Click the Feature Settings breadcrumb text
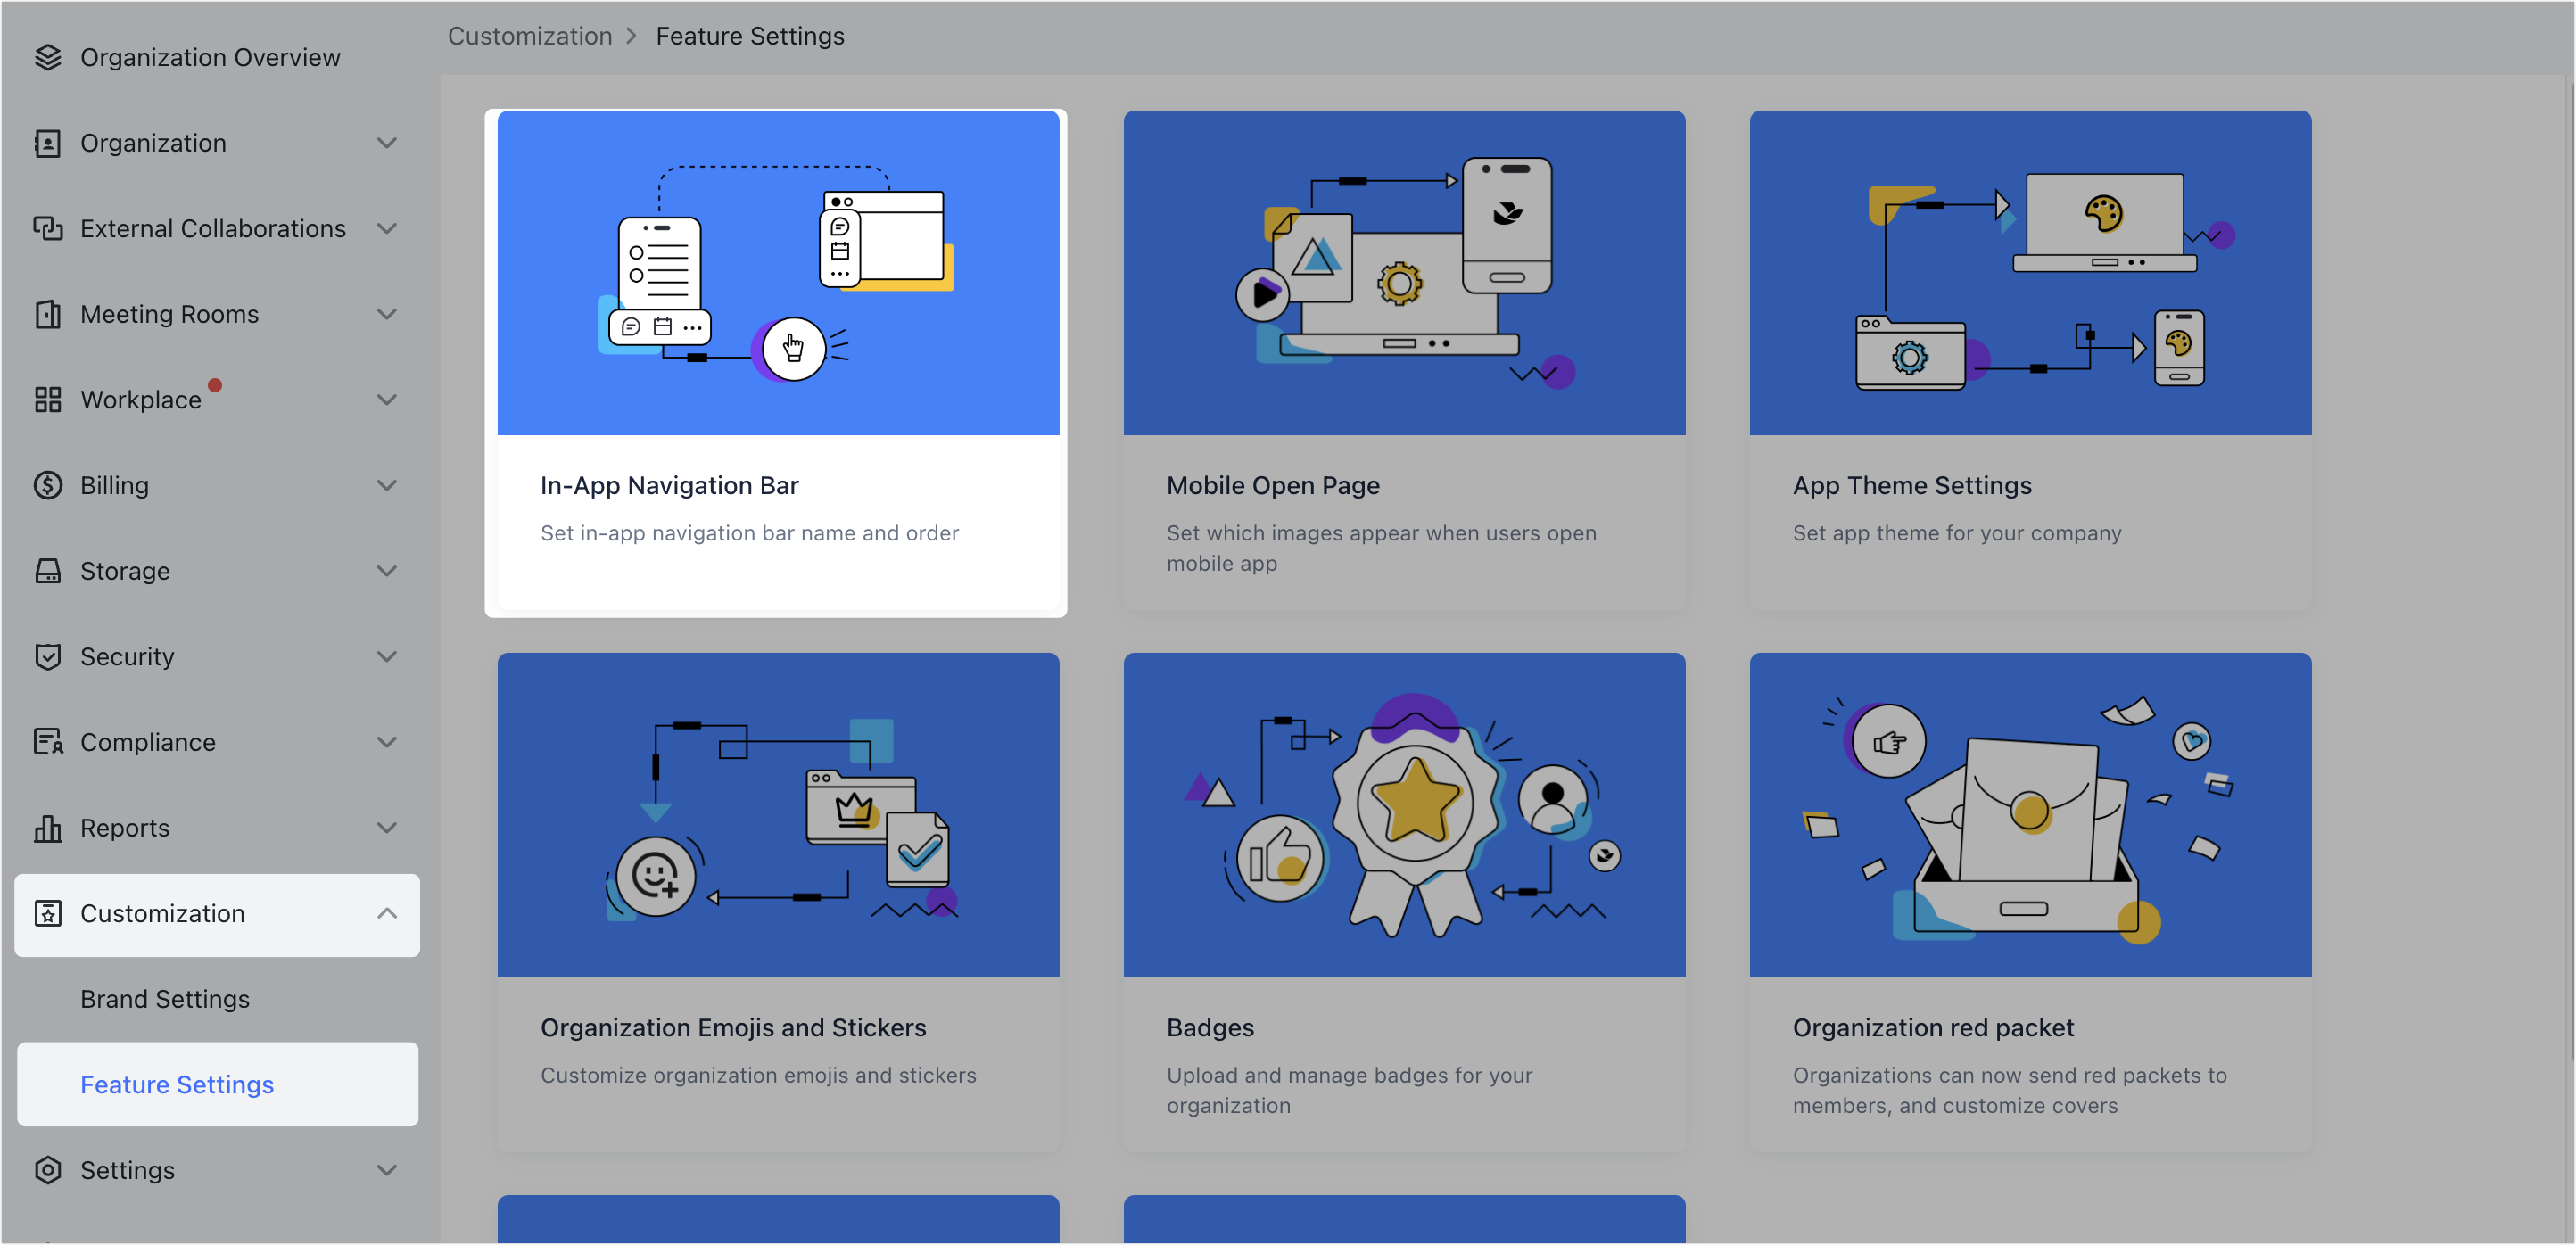This screenshot has width=2576, height=1245. tap(750, 36)
